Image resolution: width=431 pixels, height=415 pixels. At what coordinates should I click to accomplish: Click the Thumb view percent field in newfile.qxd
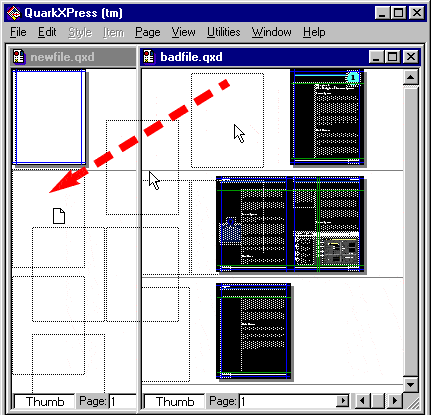pyautogui.click(x=44, y=402)
